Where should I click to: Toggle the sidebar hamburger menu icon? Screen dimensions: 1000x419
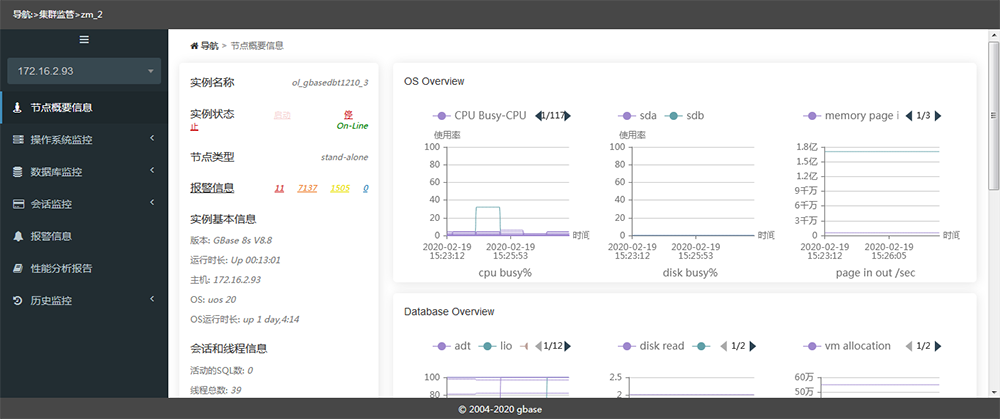tap(84, 40)
